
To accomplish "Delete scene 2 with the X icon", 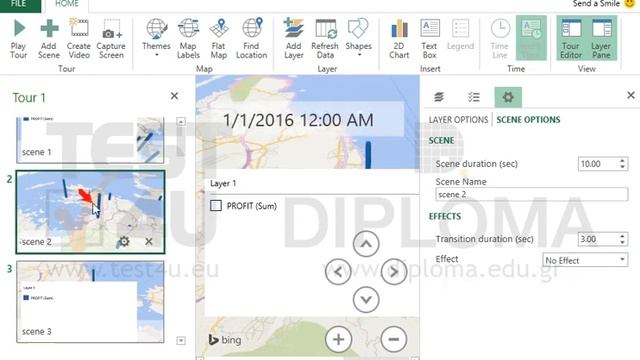I will 149,242.
